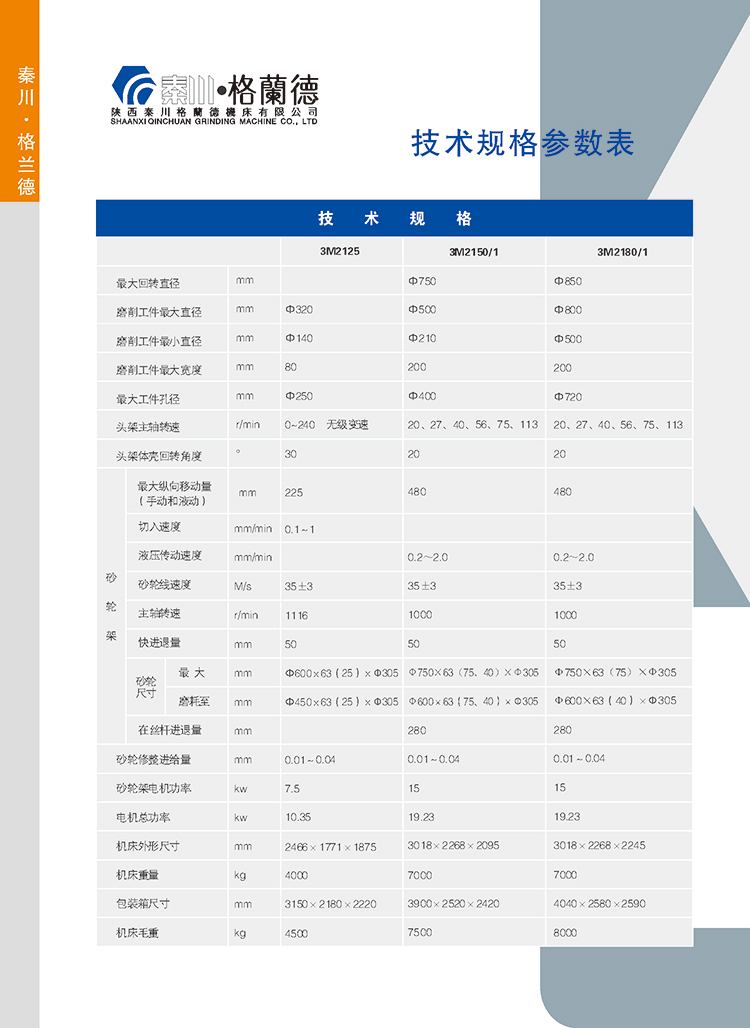
Task: Click the row label 机床毛重
Action: 138,932
